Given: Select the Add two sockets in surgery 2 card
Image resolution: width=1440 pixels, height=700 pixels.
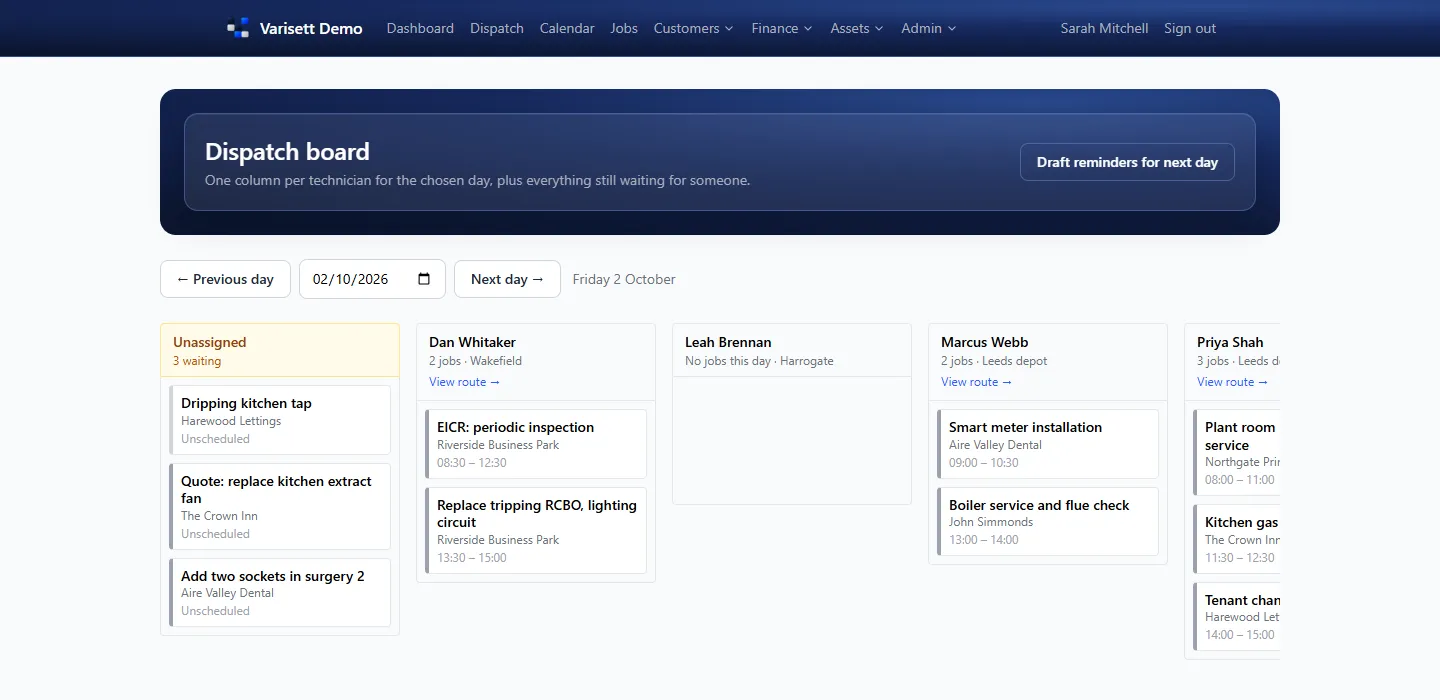Looking at the screenshot, I should [280, 592].
